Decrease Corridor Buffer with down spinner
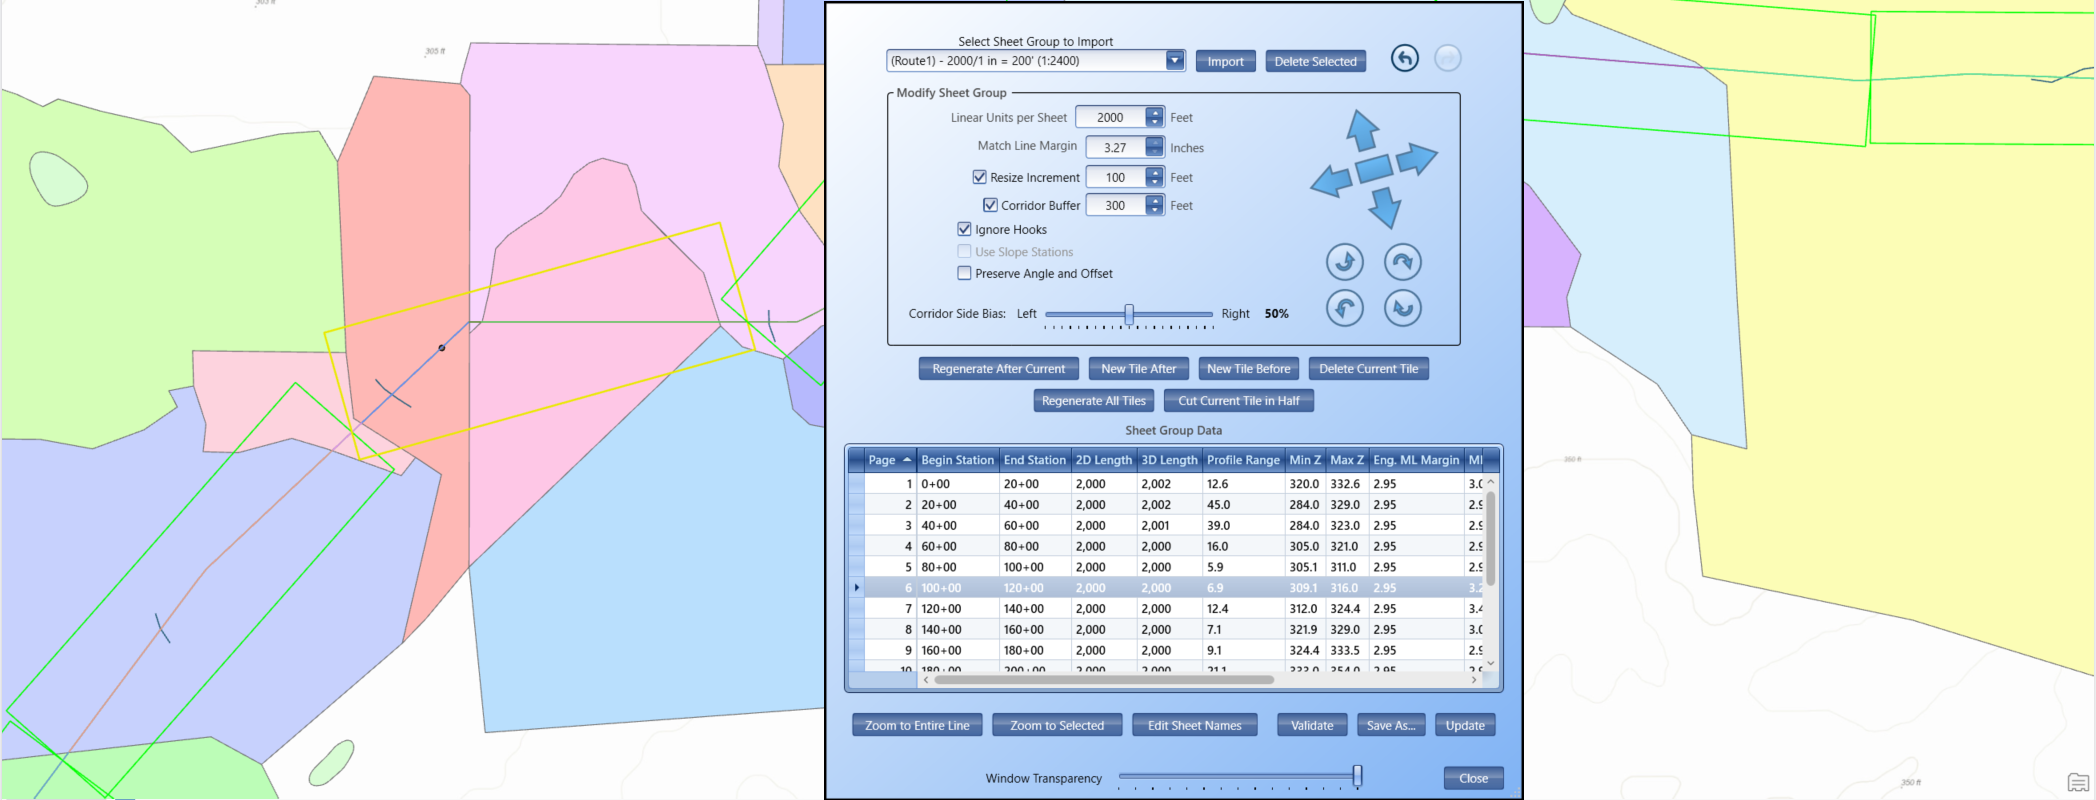 coord(1155,210)
